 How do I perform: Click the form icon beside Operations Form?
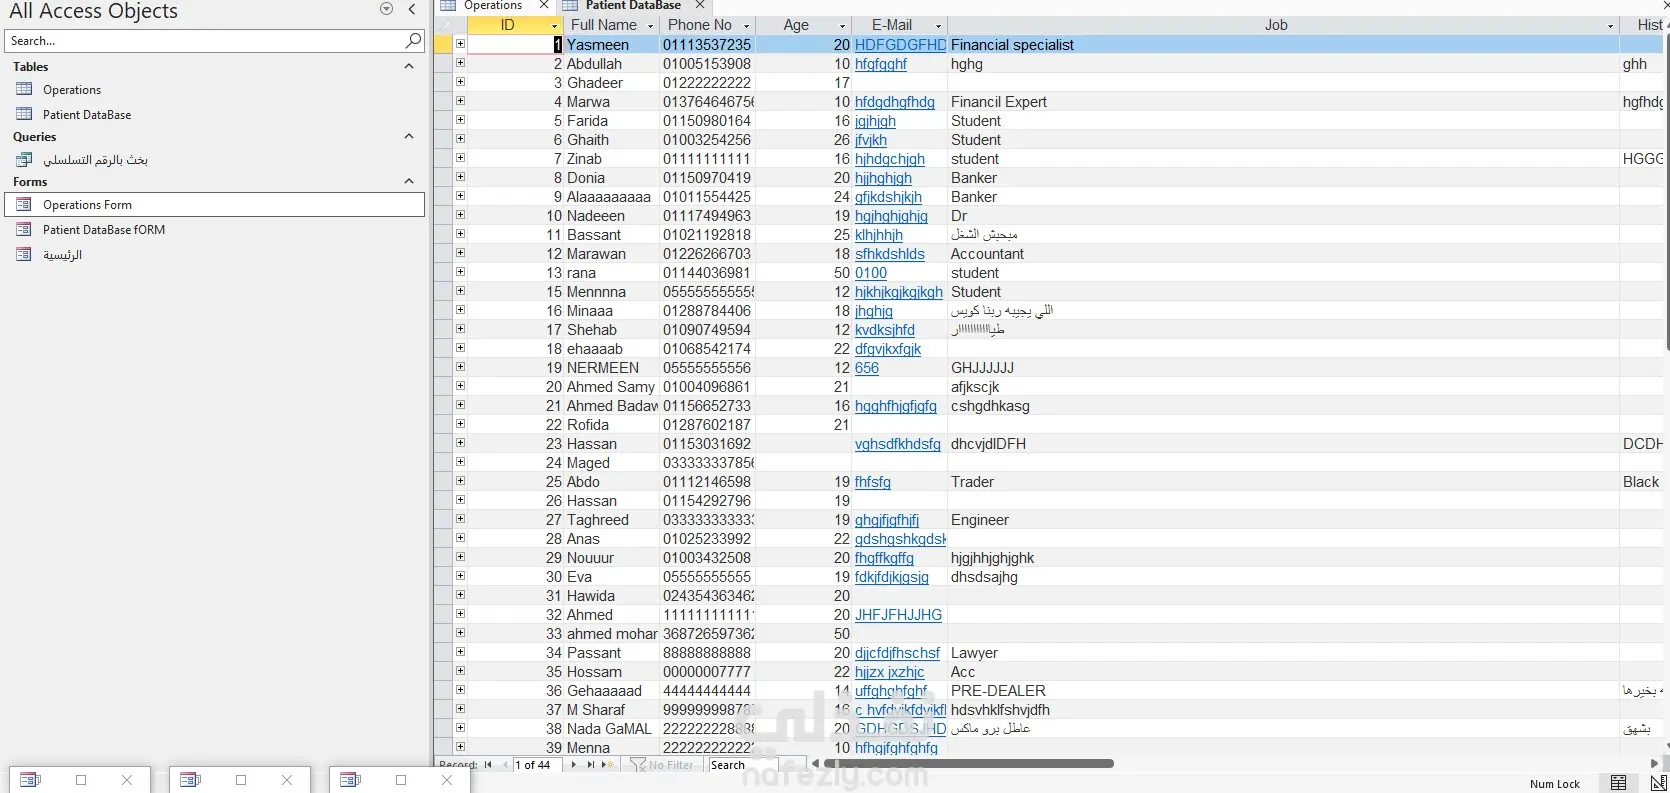[25, 204]
